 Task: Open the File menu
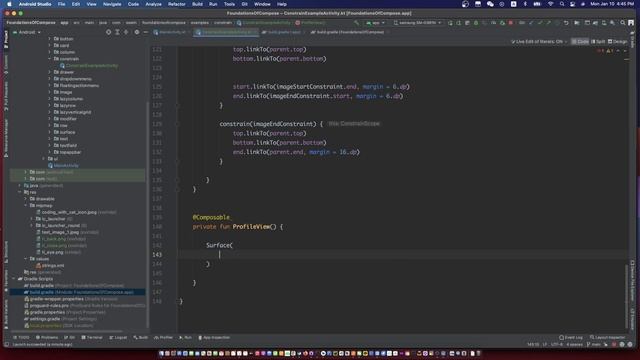(61, 4)
